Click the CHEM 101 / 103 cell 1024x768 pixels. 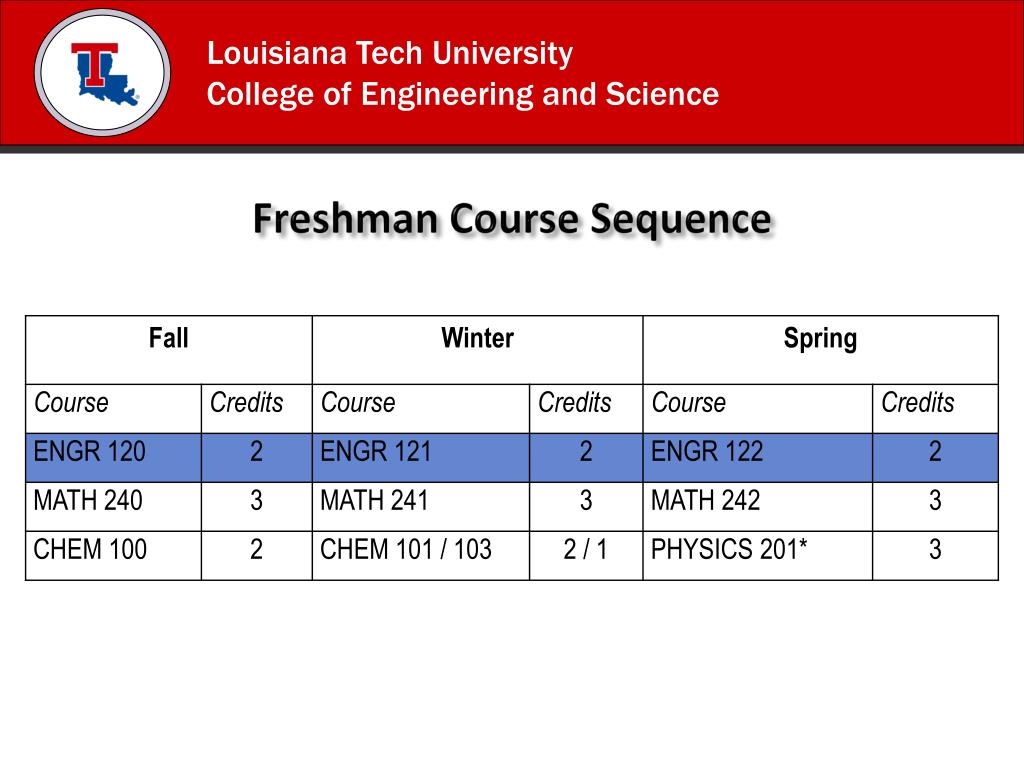click(x=406, y=549)
